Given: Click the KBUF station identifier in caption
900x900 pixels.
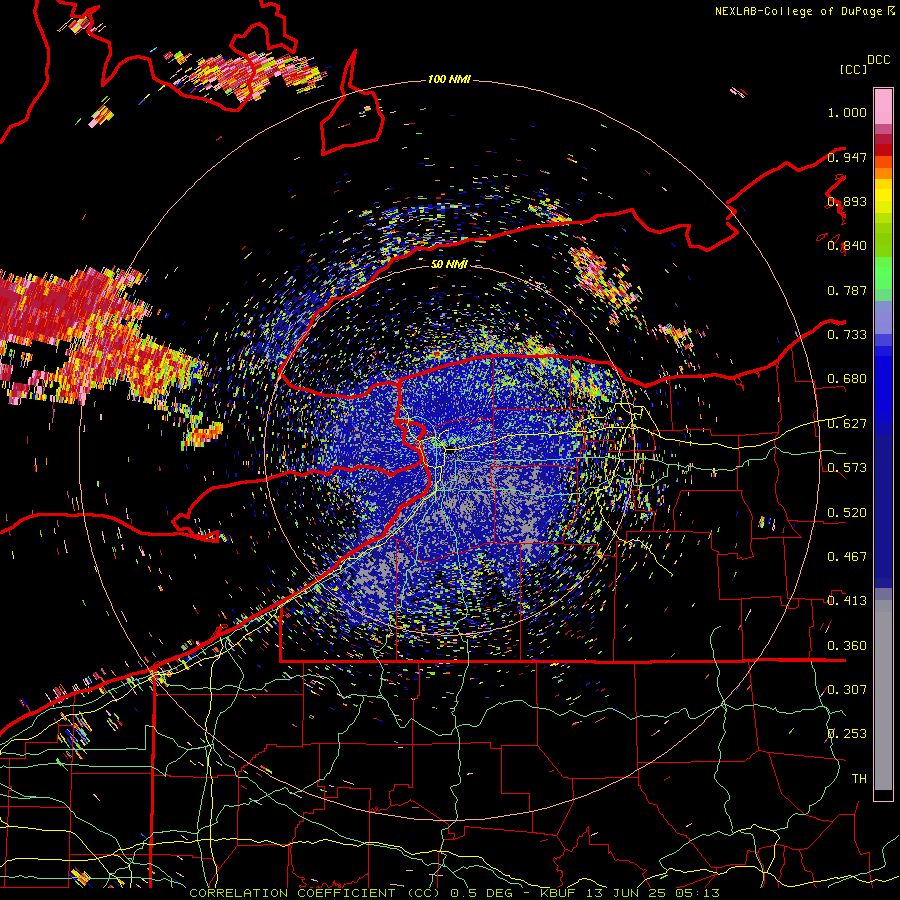Looking at the screenshot, I should (x=558, y=893).
